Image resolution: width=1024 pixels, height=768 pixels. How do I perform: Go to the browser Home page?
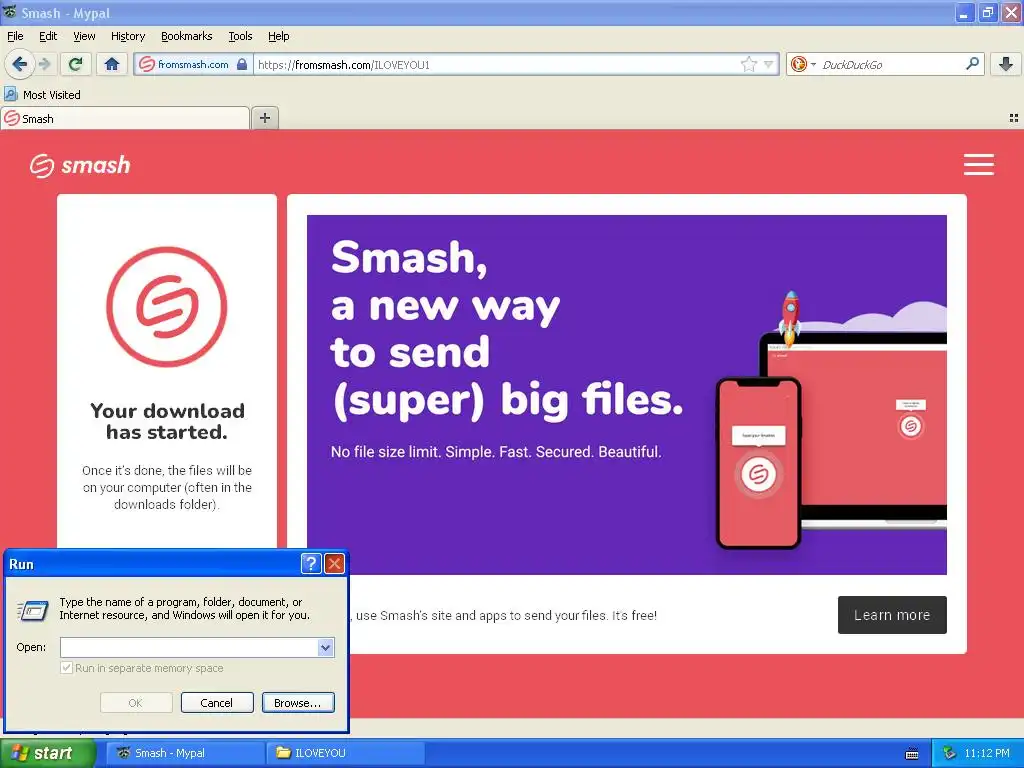112,64
